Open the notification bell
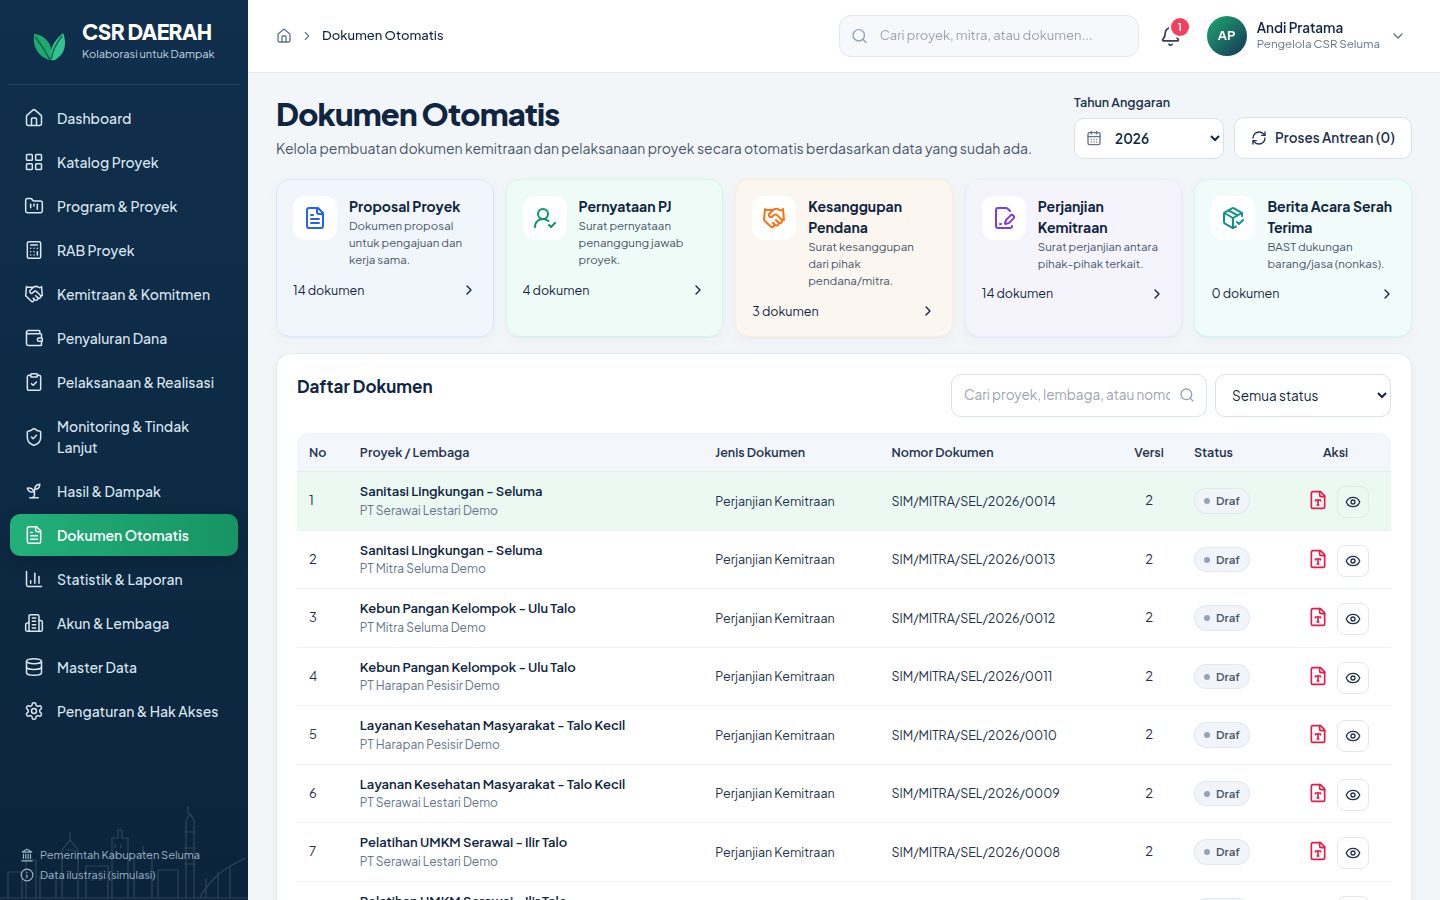1440x900 pixels. (x=1170, y=36)
